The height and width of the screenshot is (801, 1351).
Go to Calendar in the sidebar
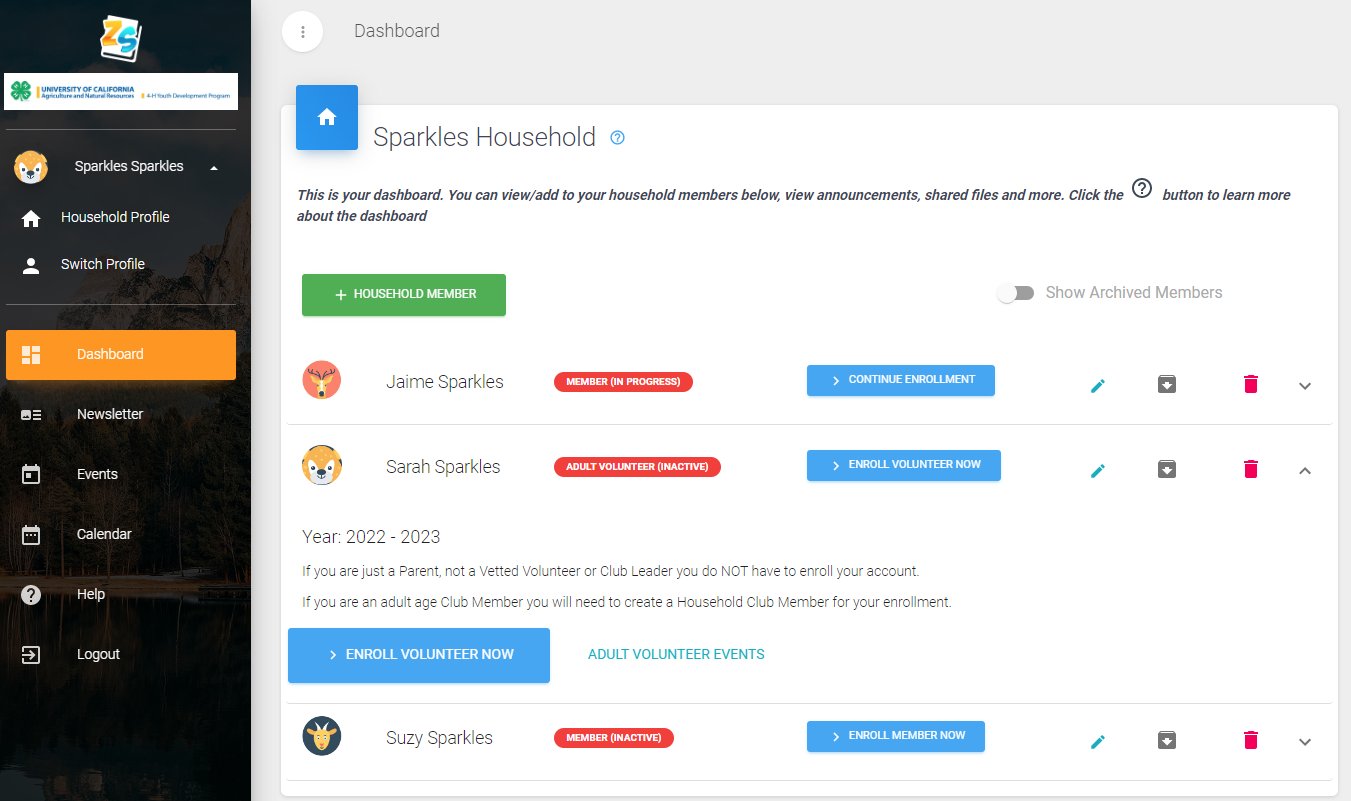point(104,534)
